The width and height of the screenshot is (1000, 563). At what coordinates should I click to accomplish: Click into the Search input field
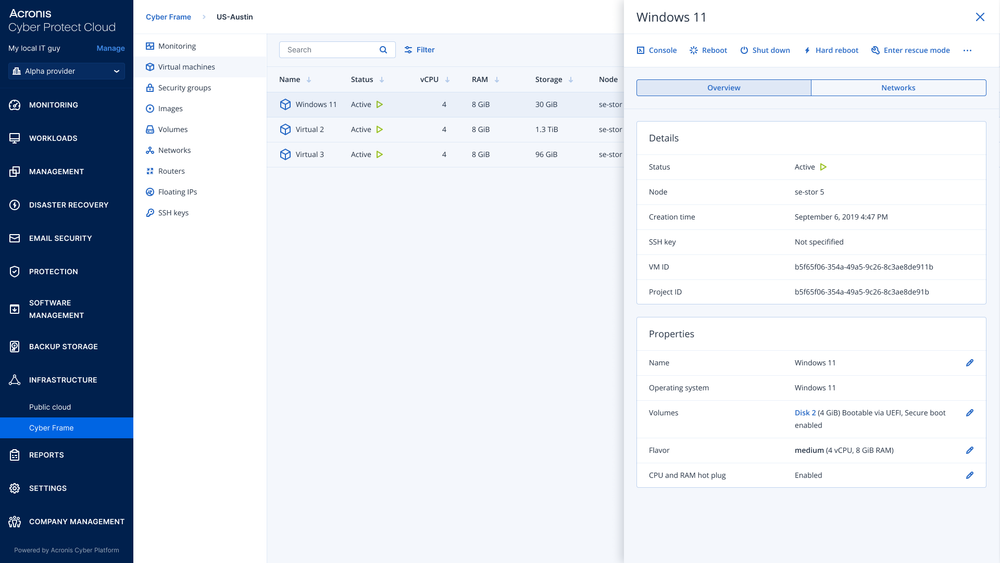328,50
